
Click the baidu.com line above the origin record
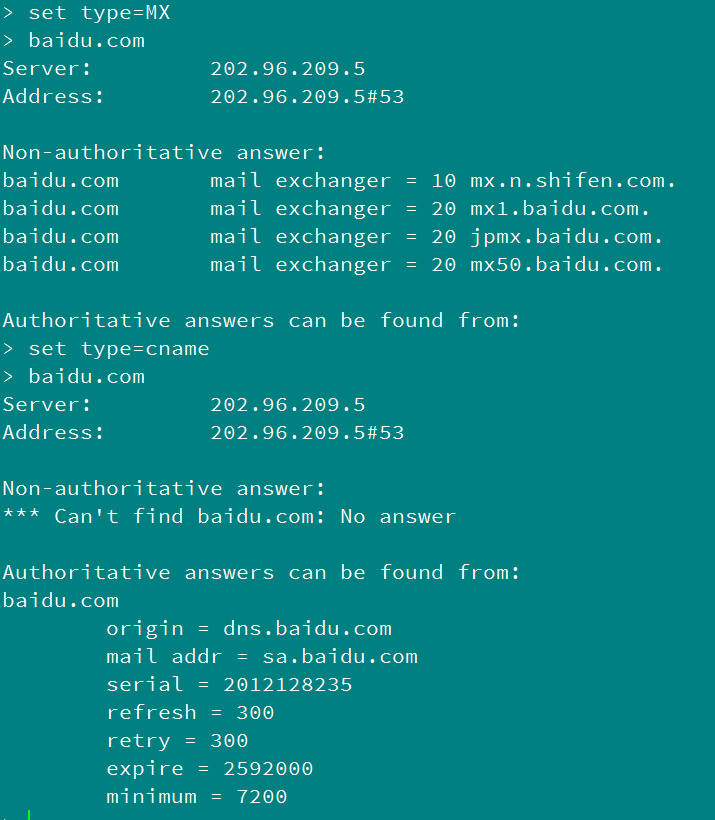click(60, 601)
